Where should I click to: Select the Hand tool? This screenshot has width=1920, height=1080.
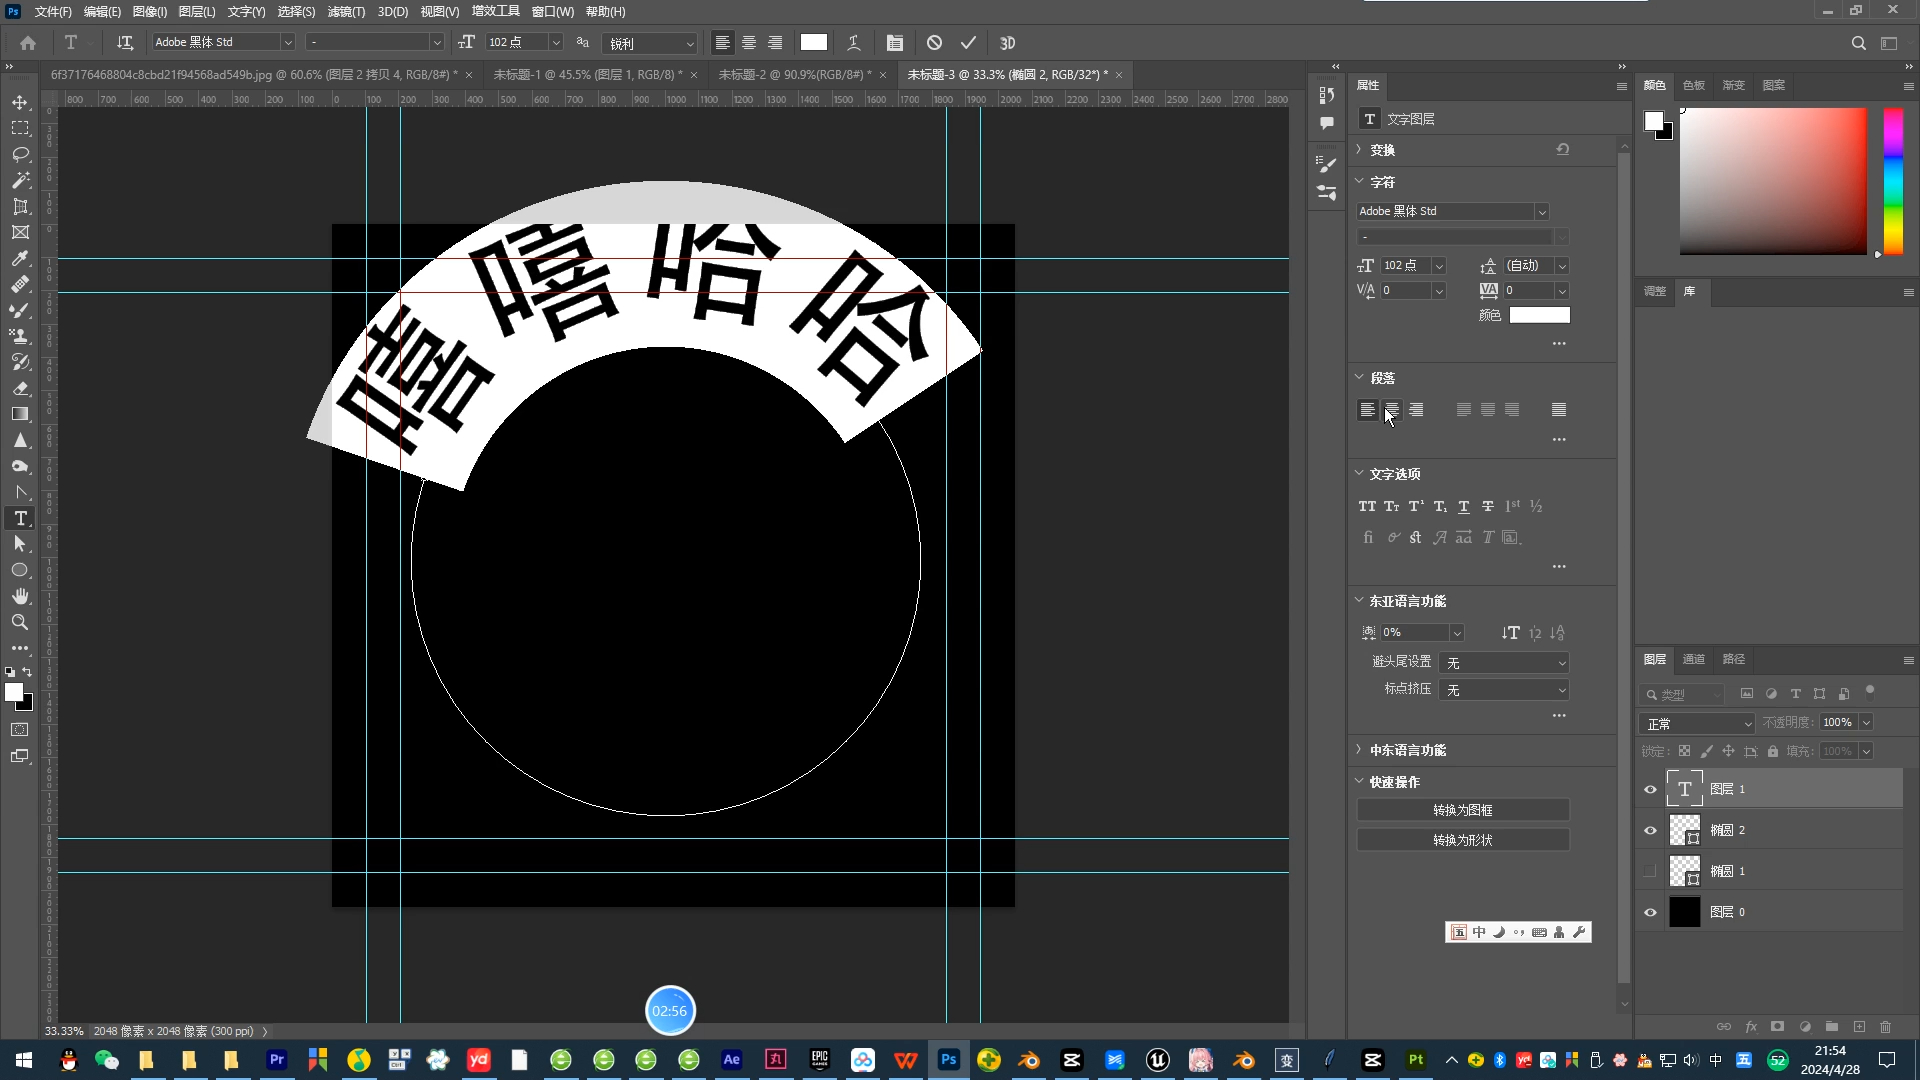pos(20,596)
